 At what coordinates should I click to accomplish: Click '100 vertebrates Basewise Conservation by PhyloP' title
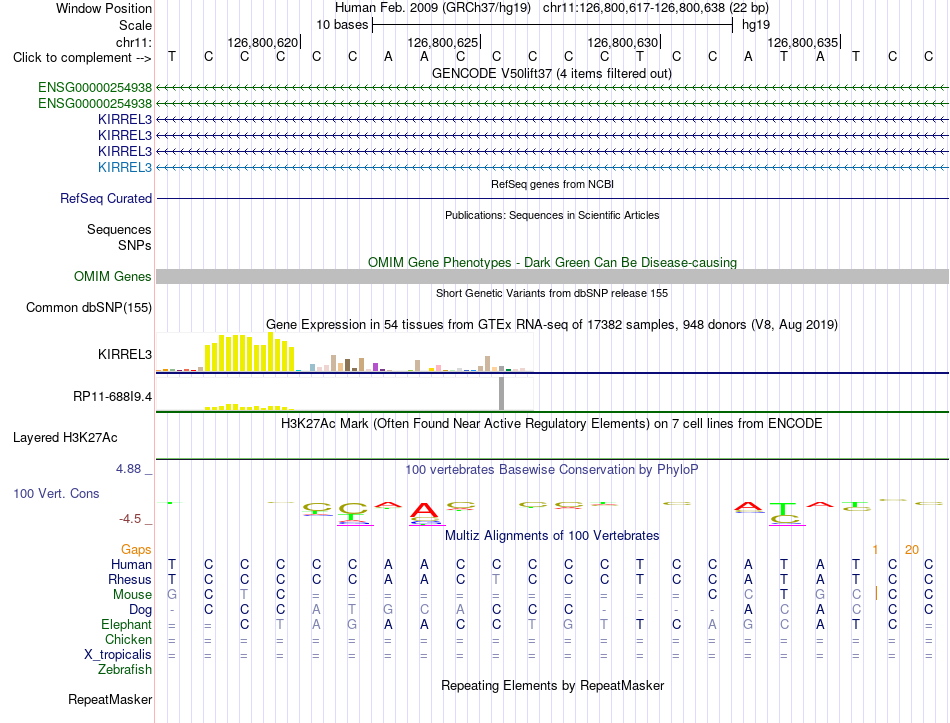click(552, 470)
